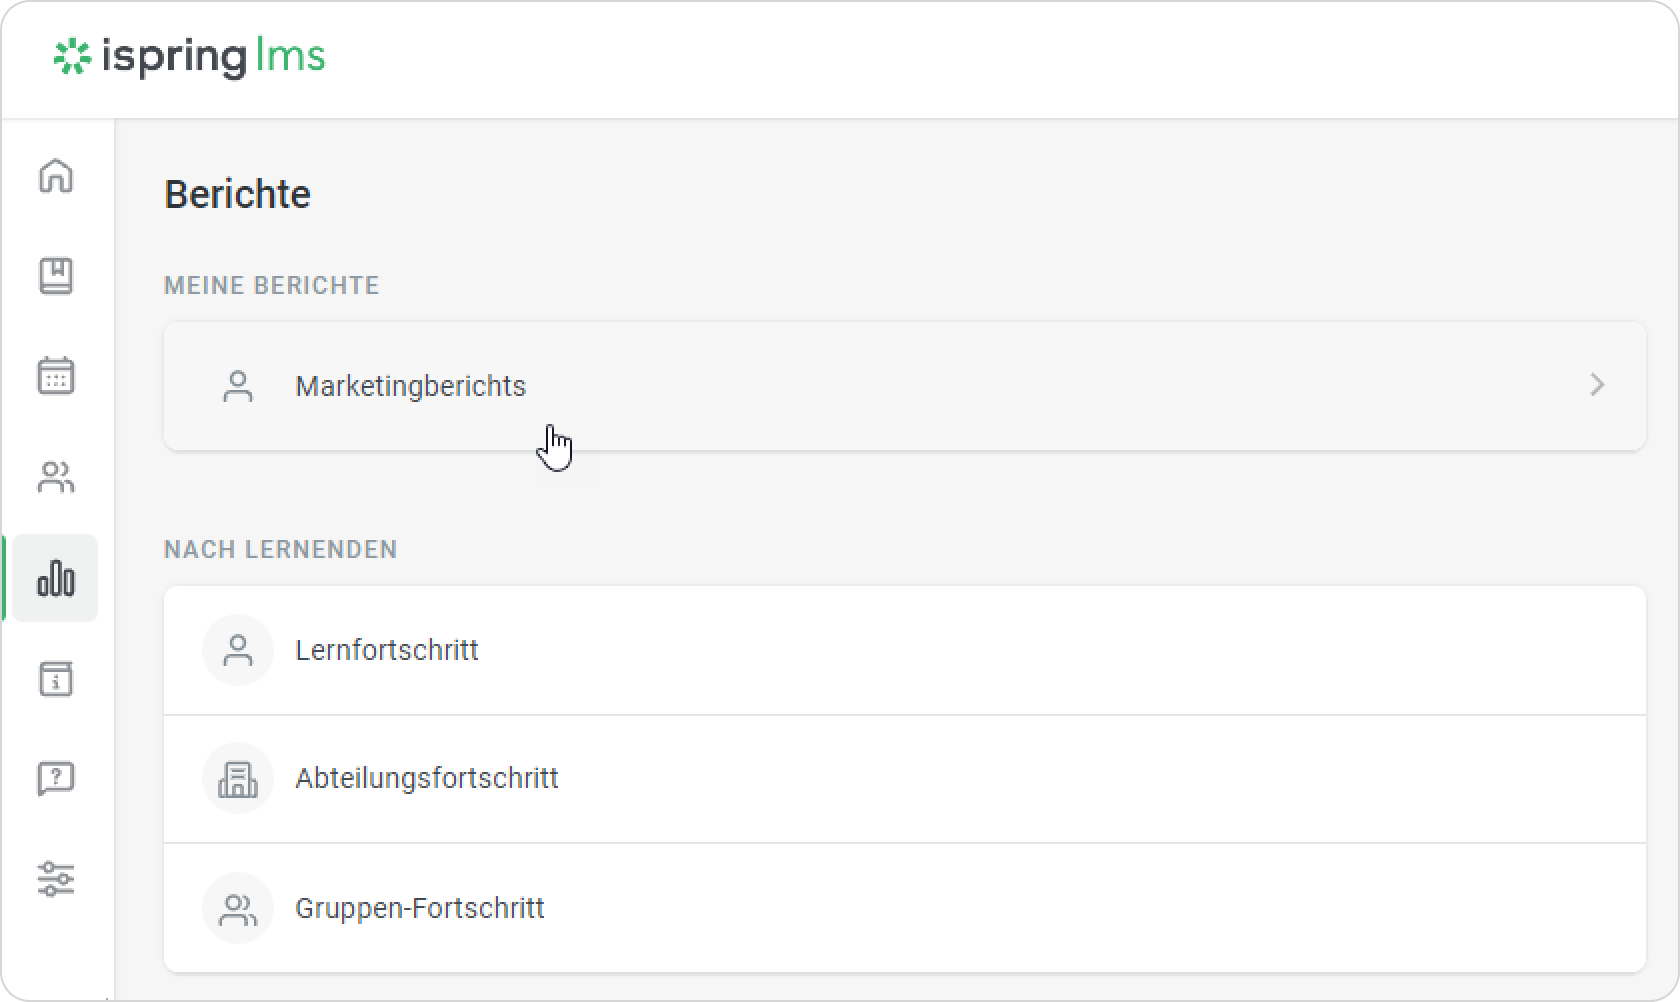Expand the Marketingberichts chevron arrow
Viewport: 1680px width, 1002px height.
coord(1597,385)
